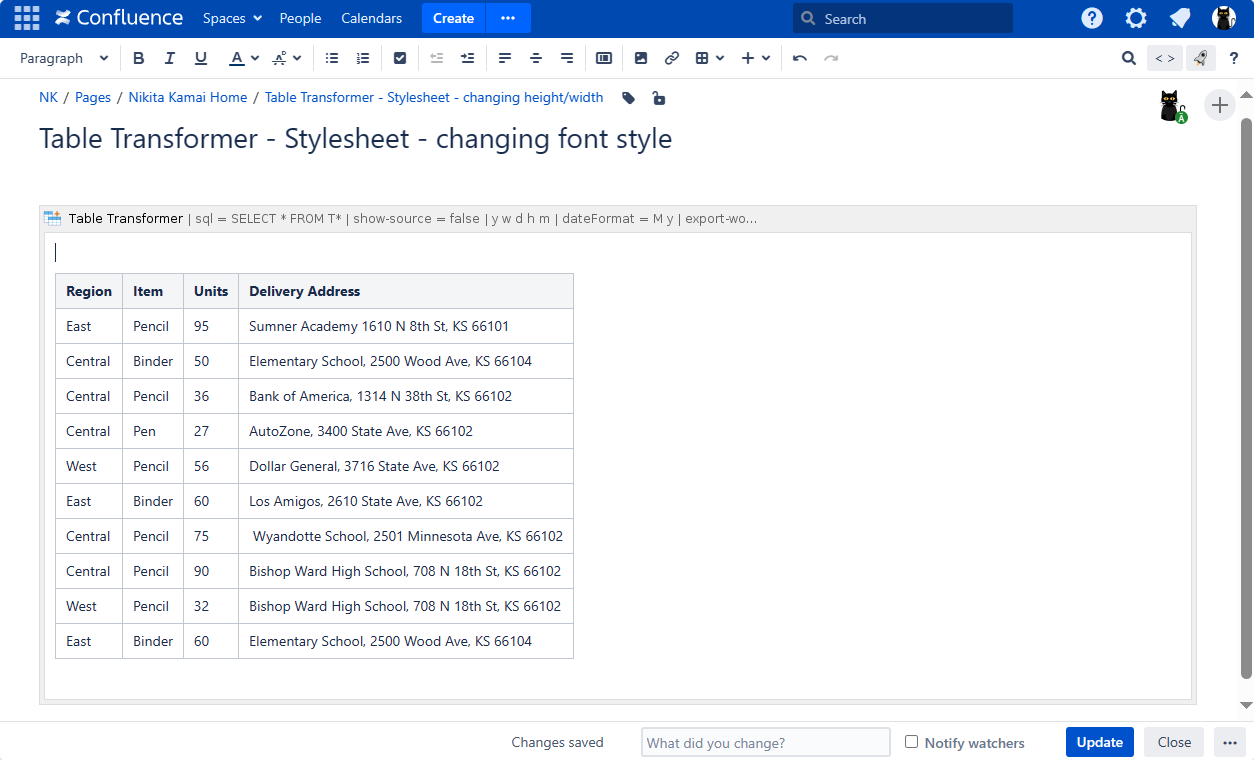Insert a link into the page
Image resolution: width=1254 pixels, height=760 pixels.
(x=672, y=58)
